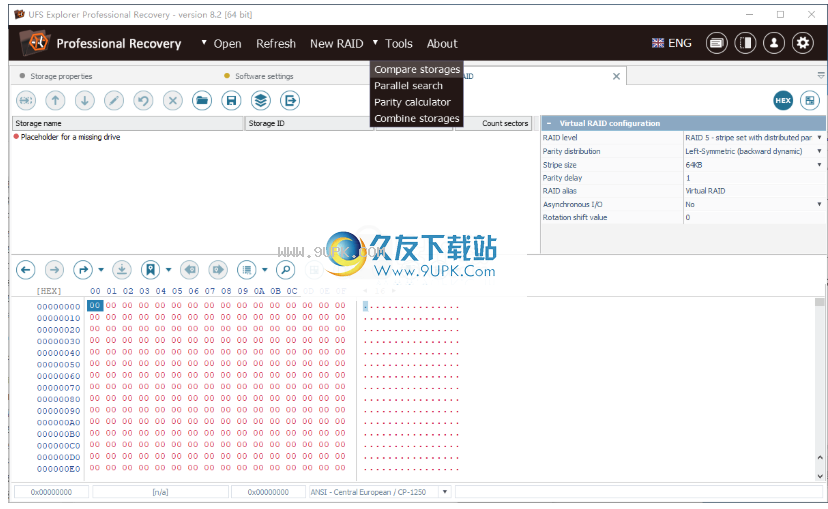This screenshot has height=509, width=828.
Task: Open the dropdown arrow next to bookmark icon
Action: pyautogui.click(x=168, y=270)
